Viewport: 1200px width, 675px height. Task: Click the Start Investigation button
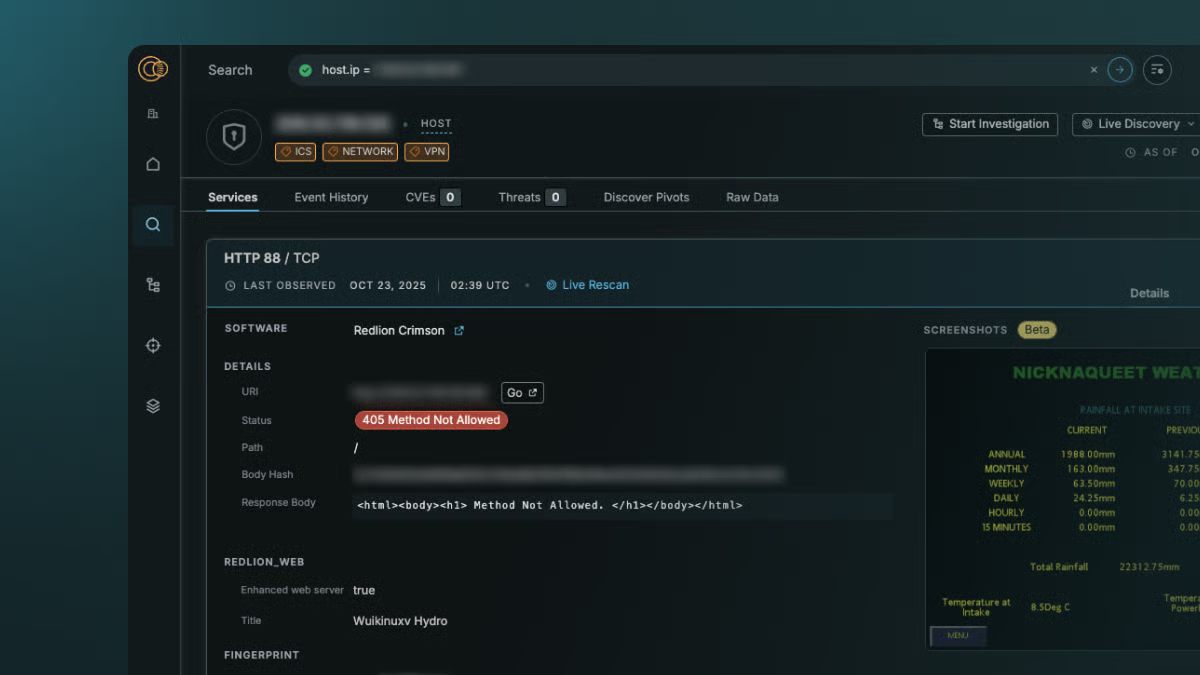click(x=989, y=124)
